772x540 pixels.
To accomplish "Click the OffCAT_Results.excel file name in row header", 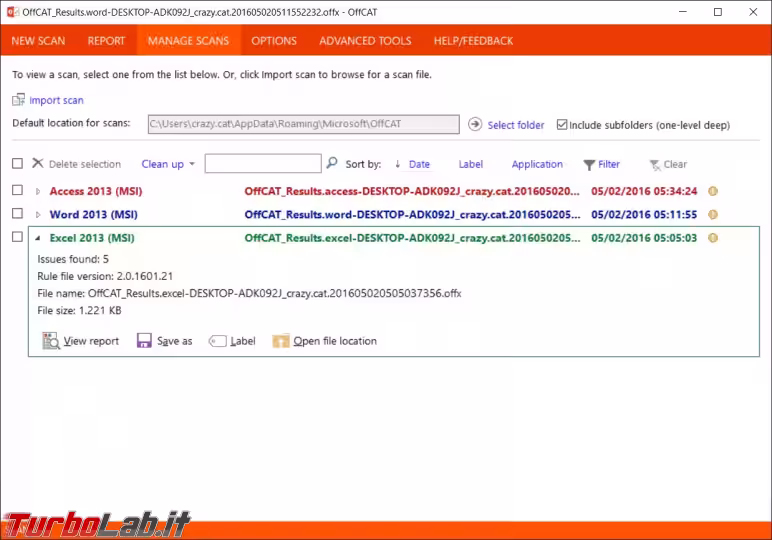I will click(412, 238).
